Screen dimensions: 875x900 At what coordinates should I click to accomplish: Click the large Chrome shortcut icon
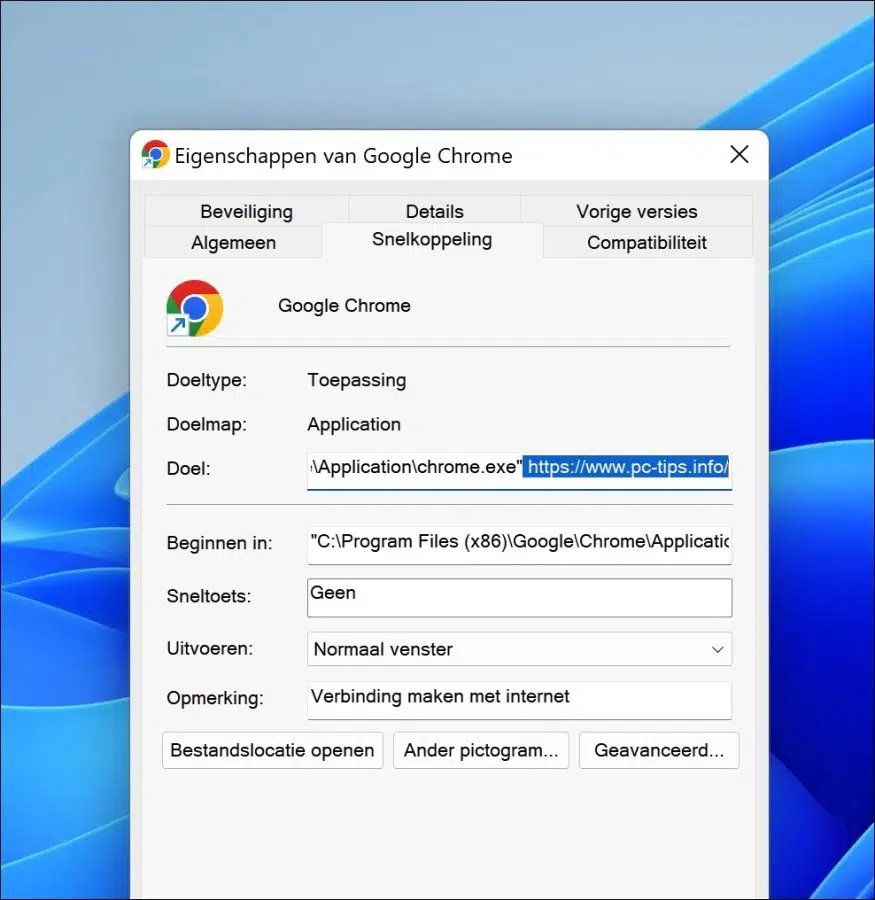point(195,308)
